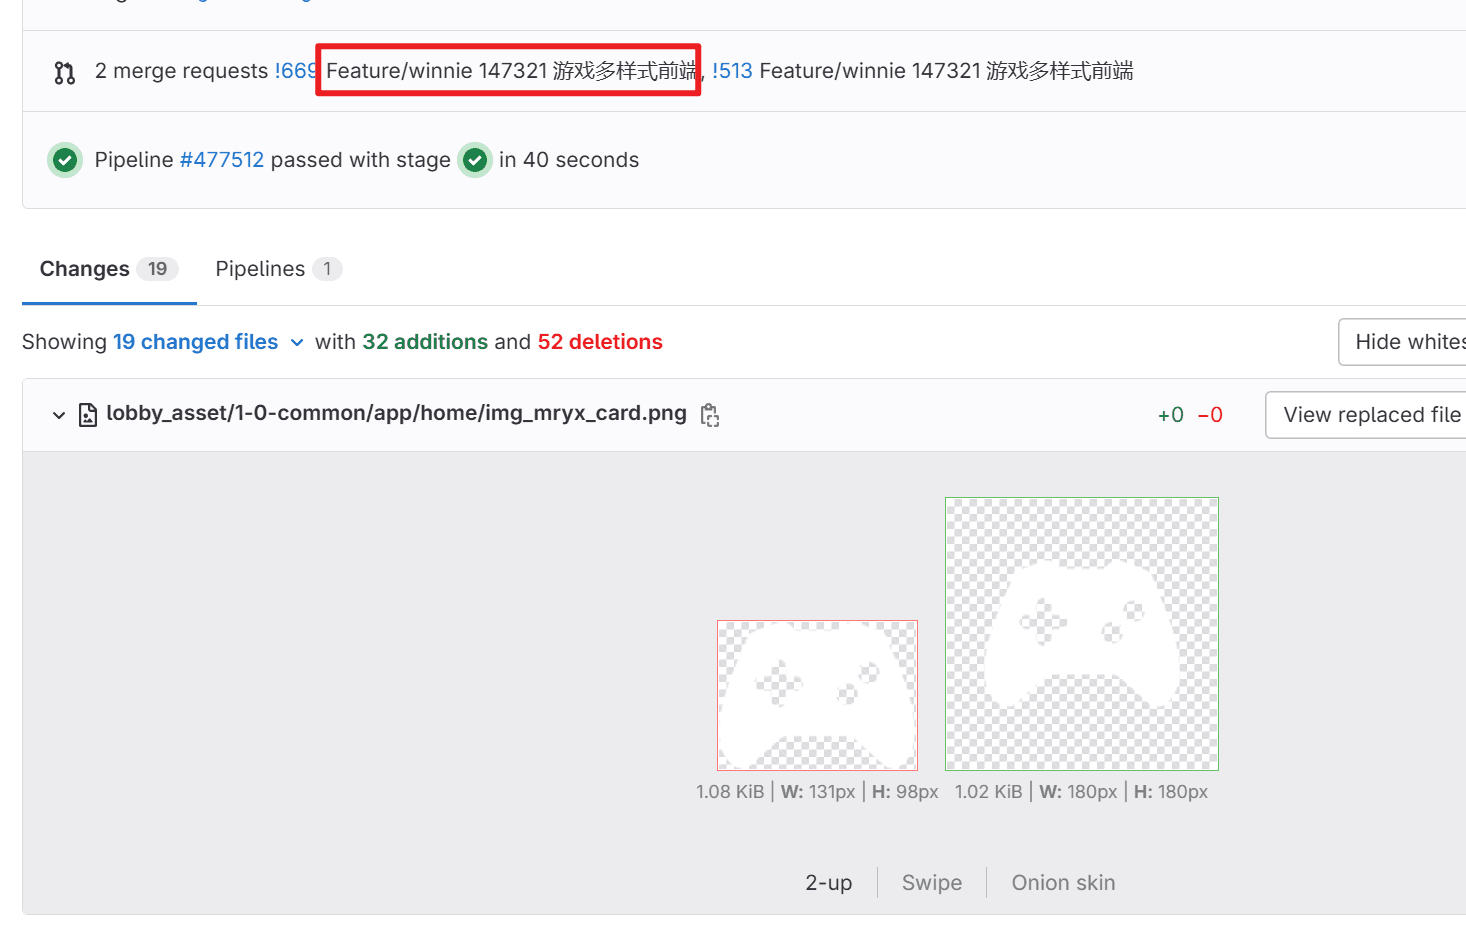Collapse the img_mryx_card.png file diff
This screenshot has height=934, width=1466.
click(59, 415)
